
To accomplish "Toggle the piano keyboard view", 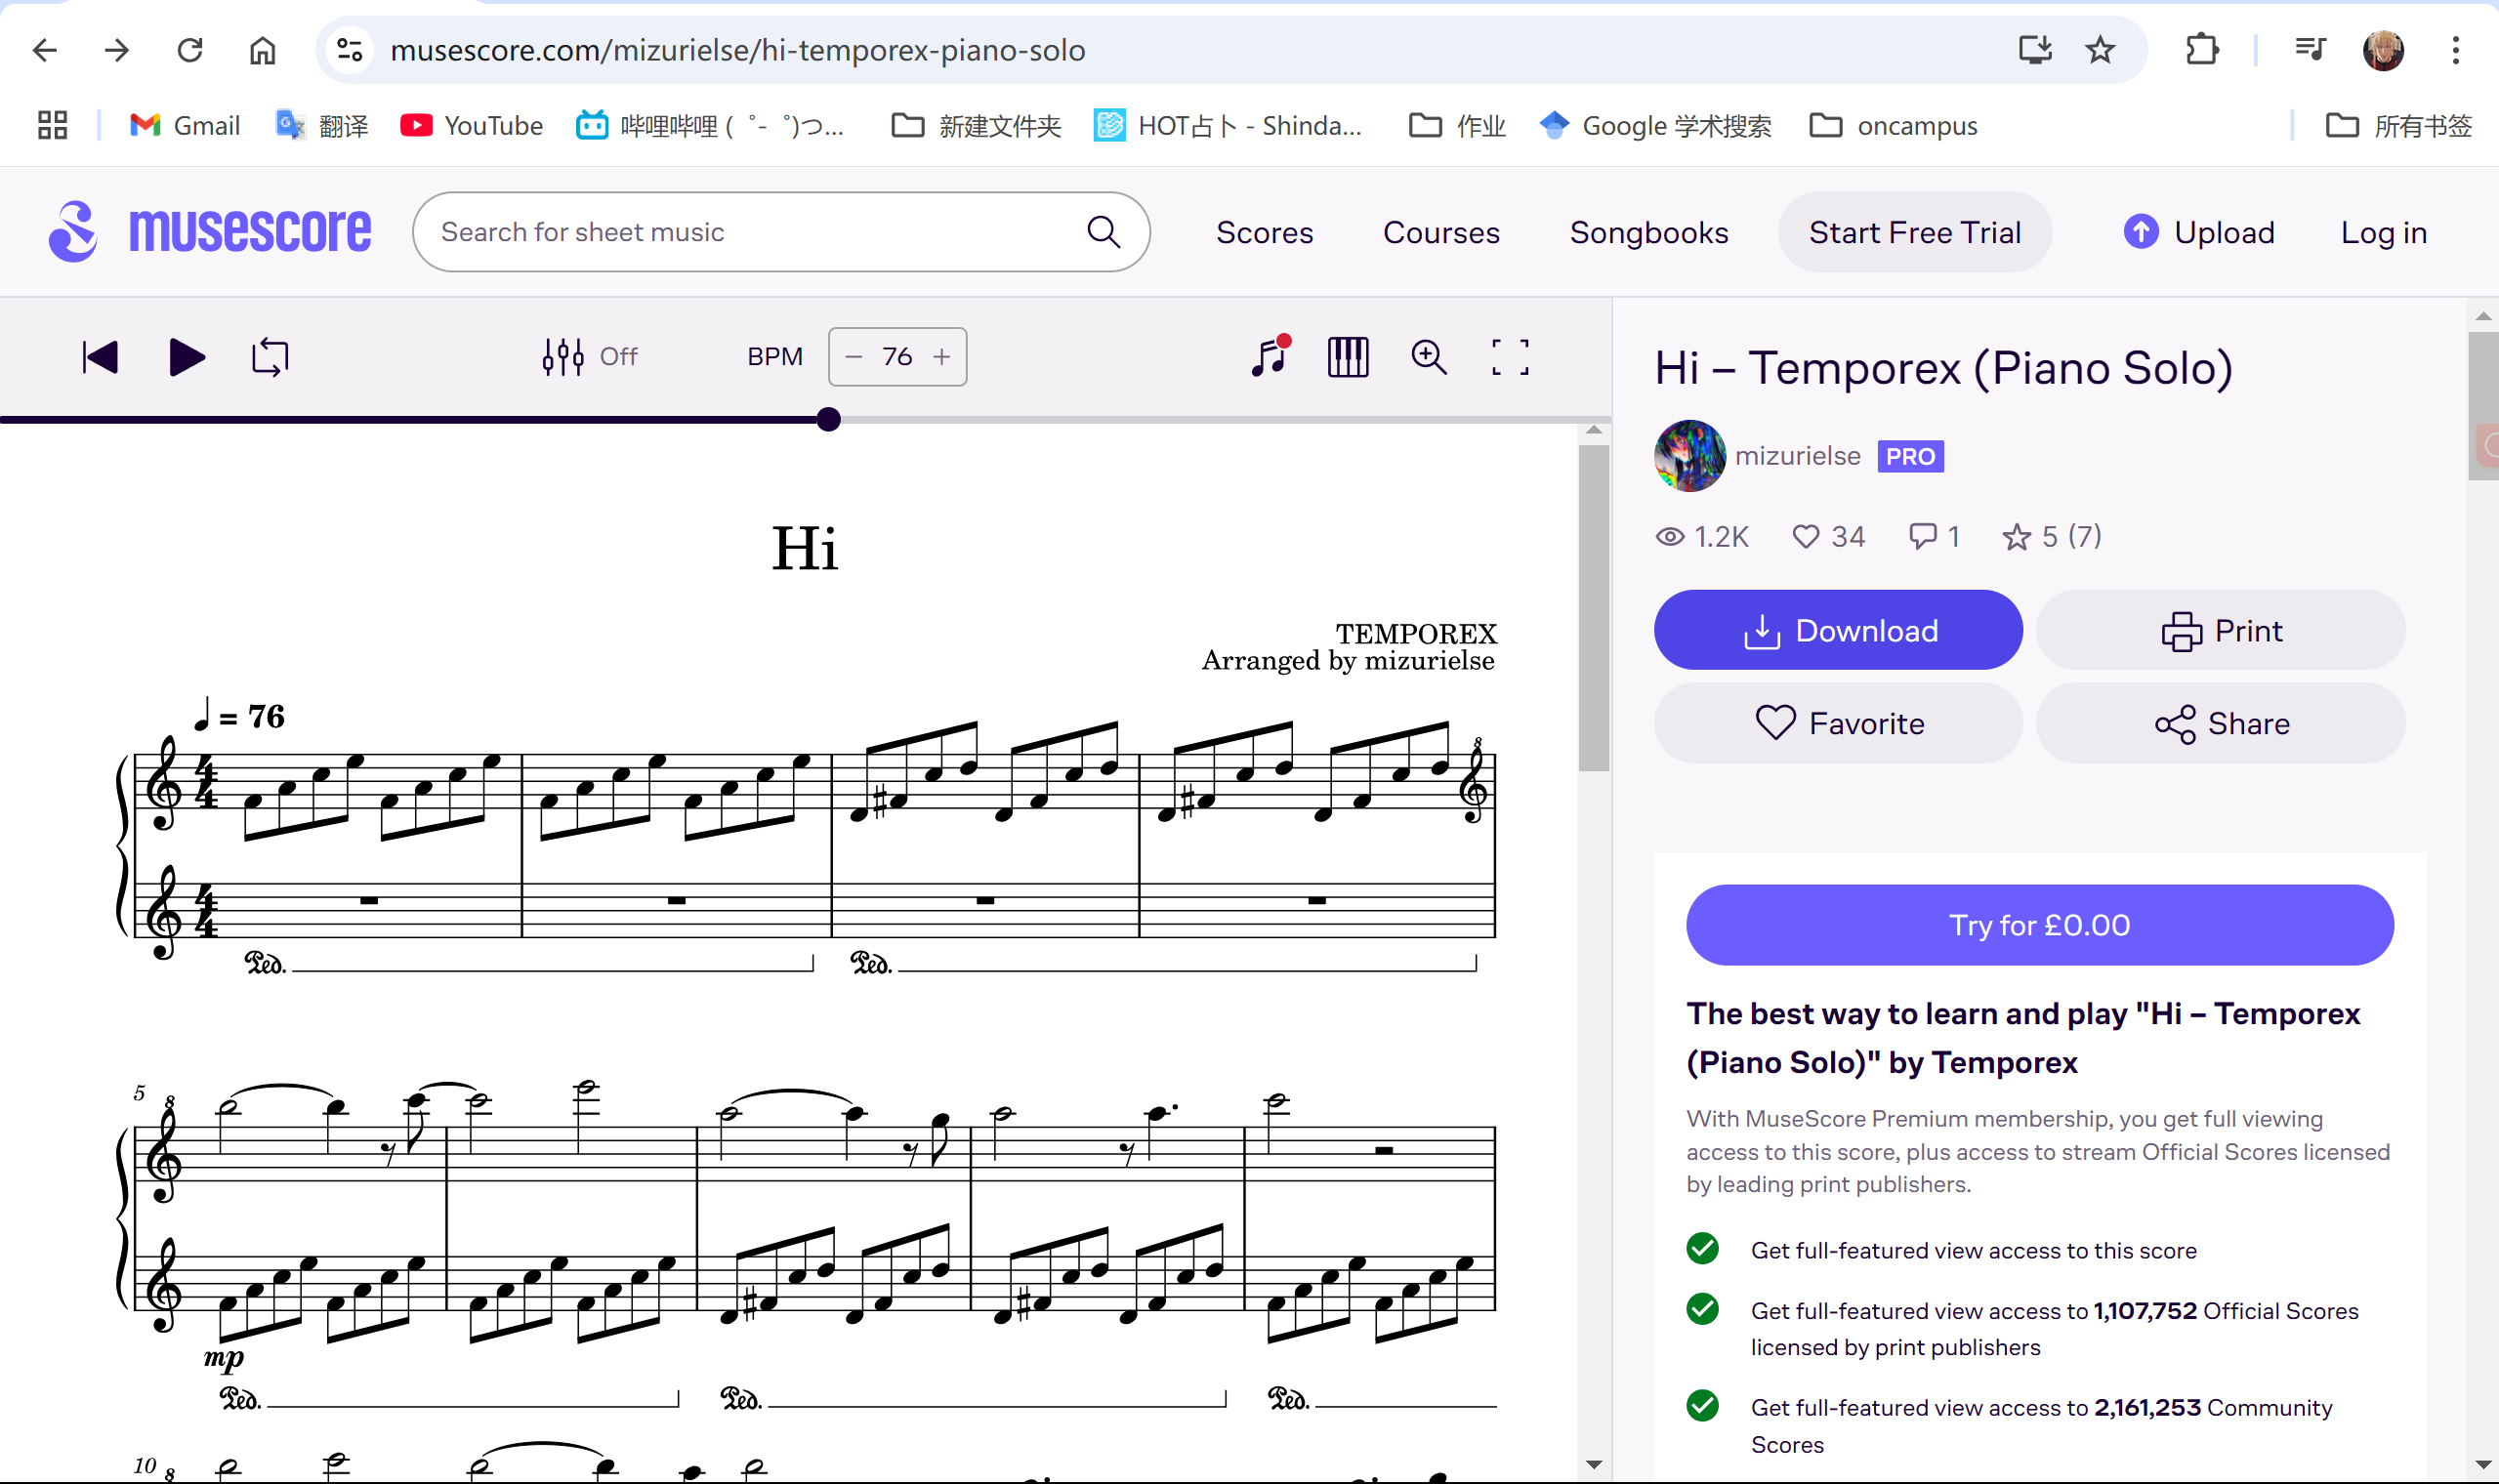I will (x=1348, y=357).
